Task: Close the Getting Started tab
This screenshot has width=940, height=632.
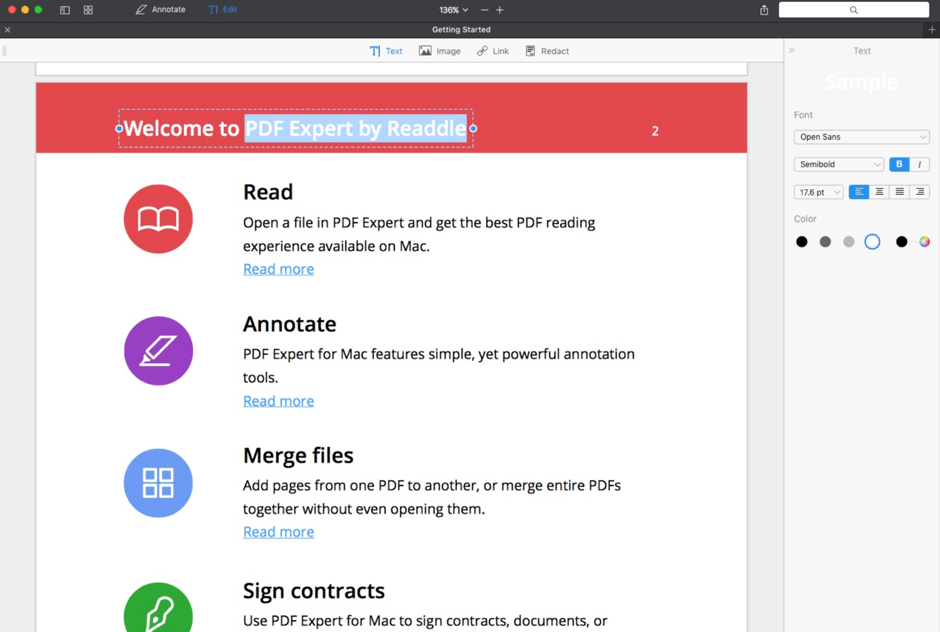Action: coord(7,29)
